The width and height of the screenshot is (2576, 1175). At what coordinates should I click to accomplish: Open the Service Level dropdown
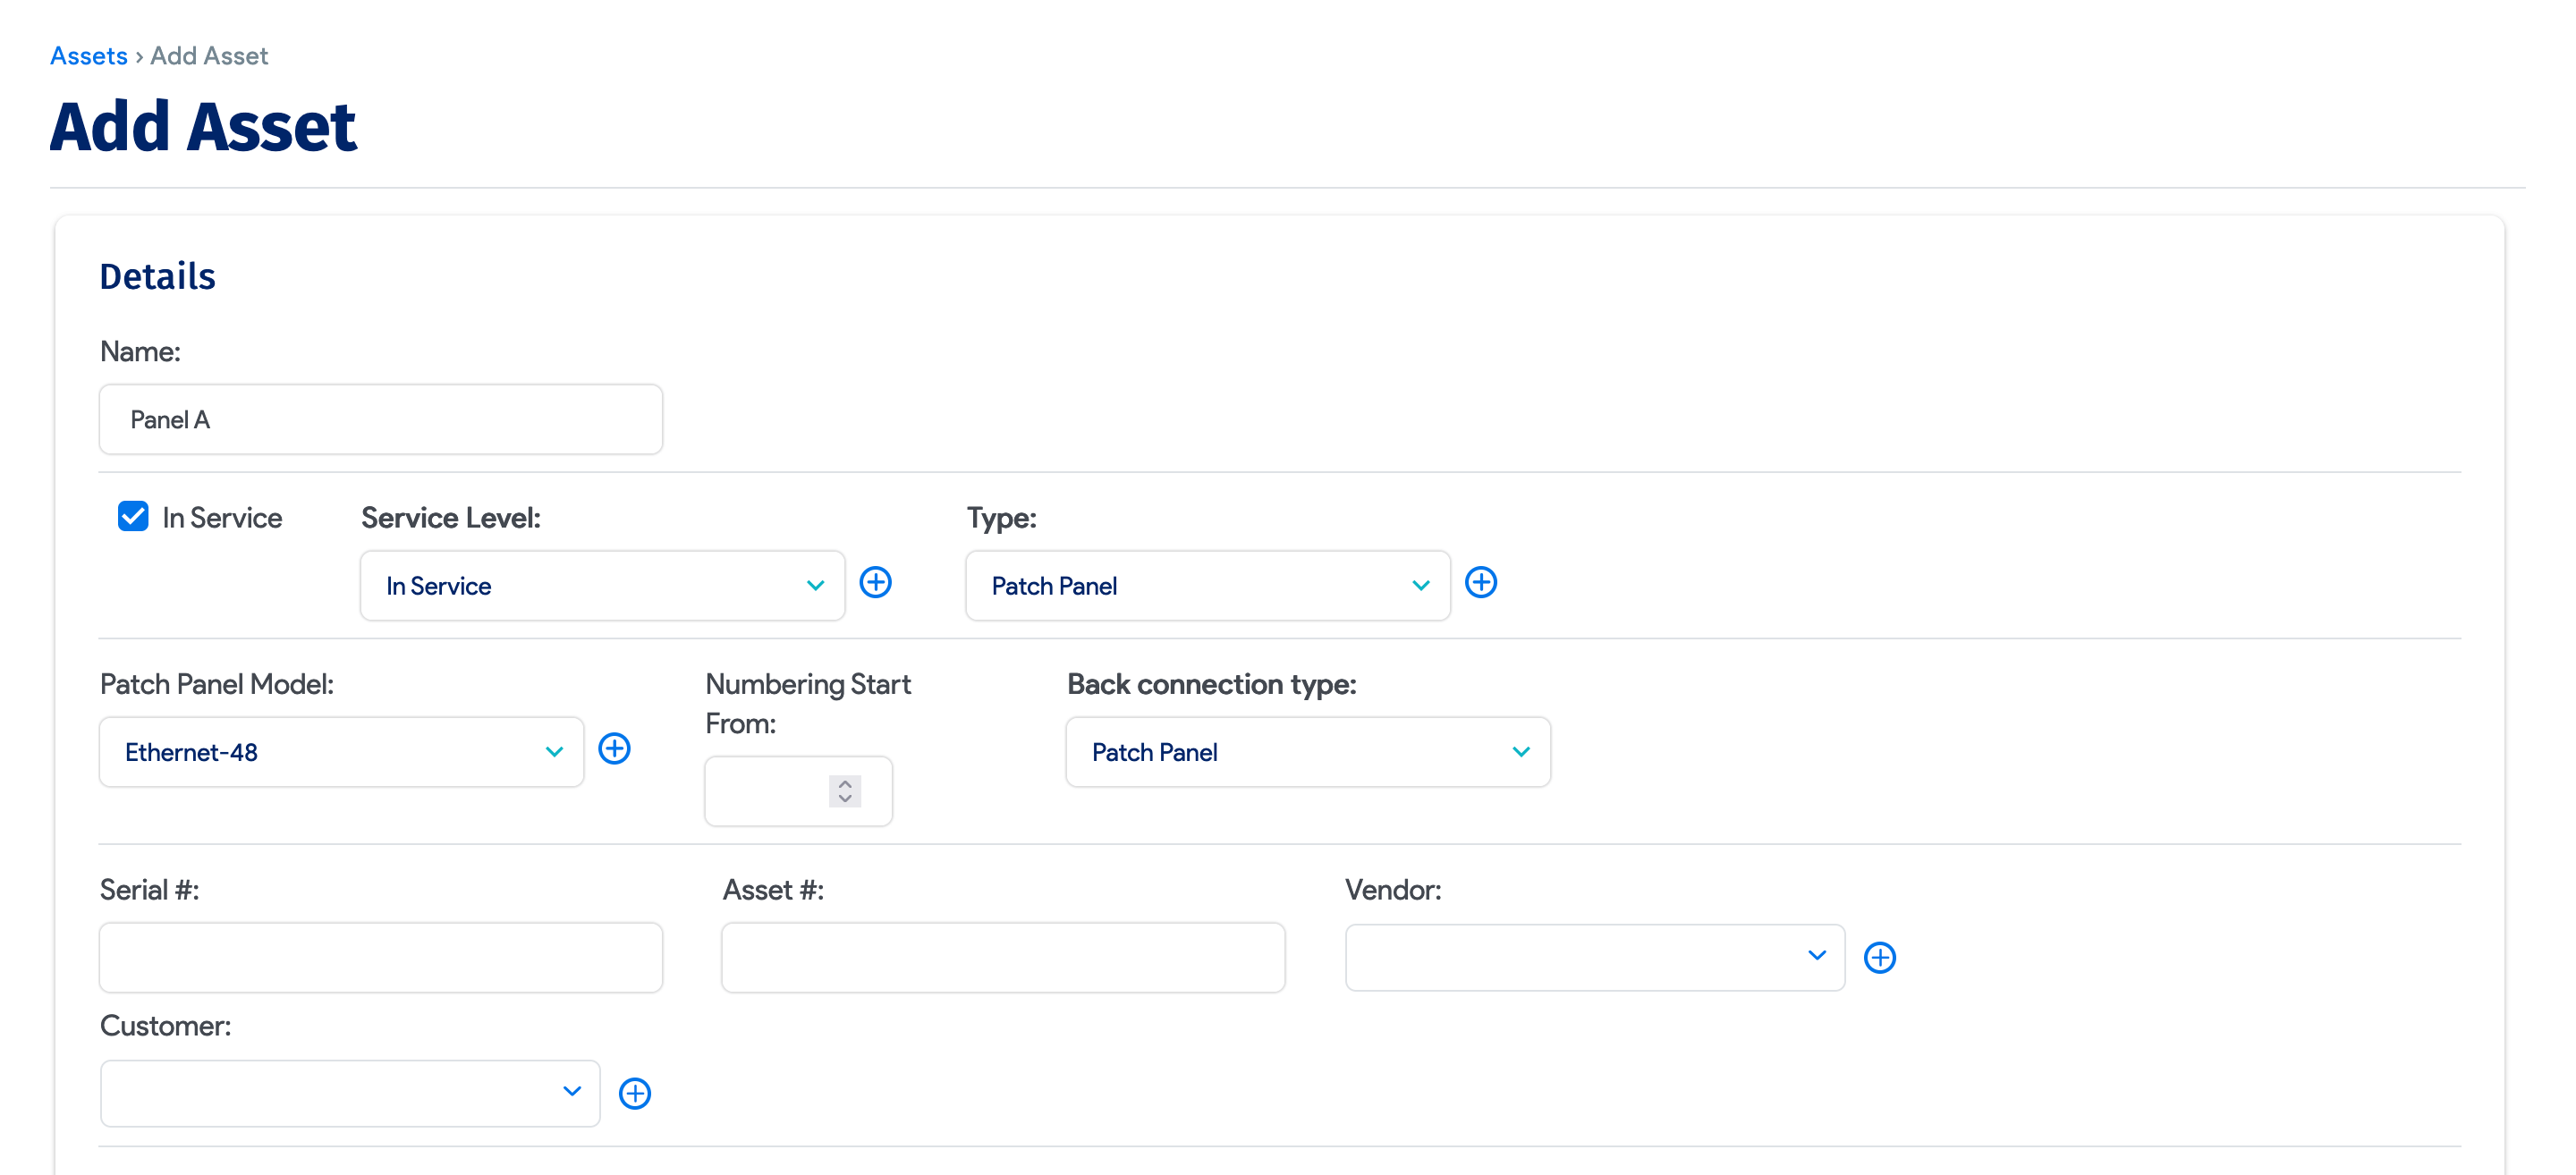[x=602, y=585]
